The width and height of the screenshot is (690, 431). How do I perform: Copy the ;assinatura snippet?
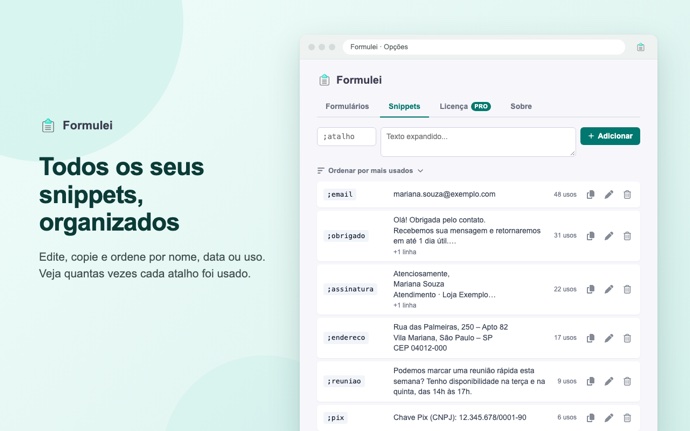(x=591, y=289)
